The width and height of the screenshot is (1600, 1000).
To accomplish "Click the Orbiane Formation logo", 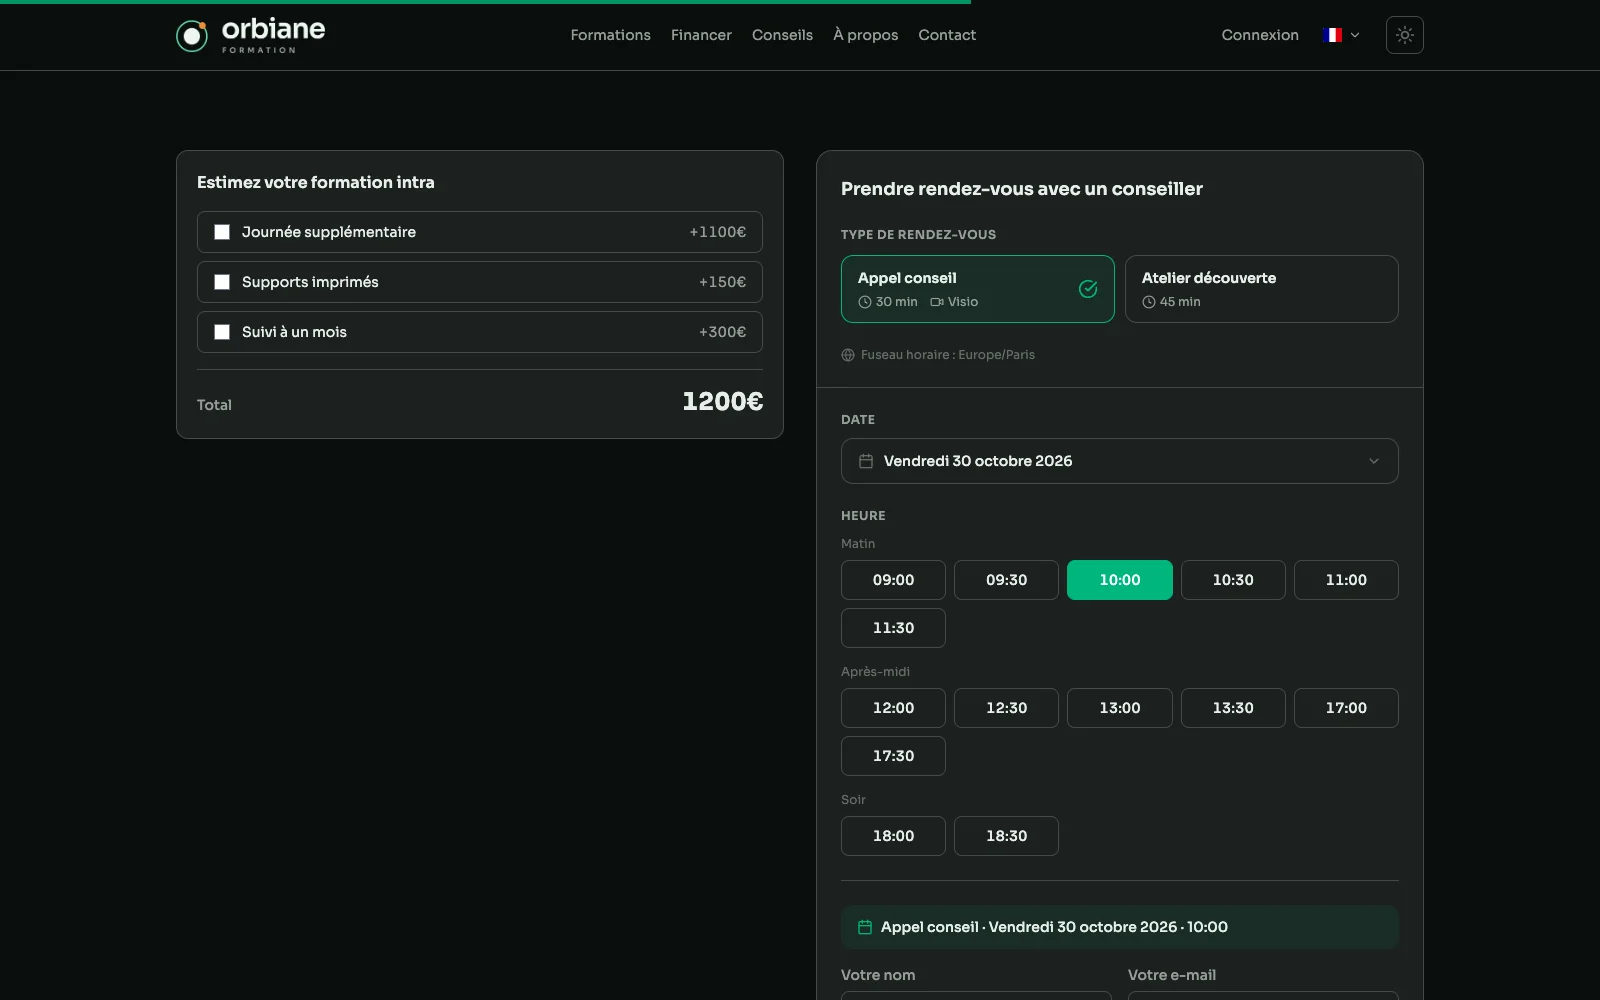I will click(251, 35).
